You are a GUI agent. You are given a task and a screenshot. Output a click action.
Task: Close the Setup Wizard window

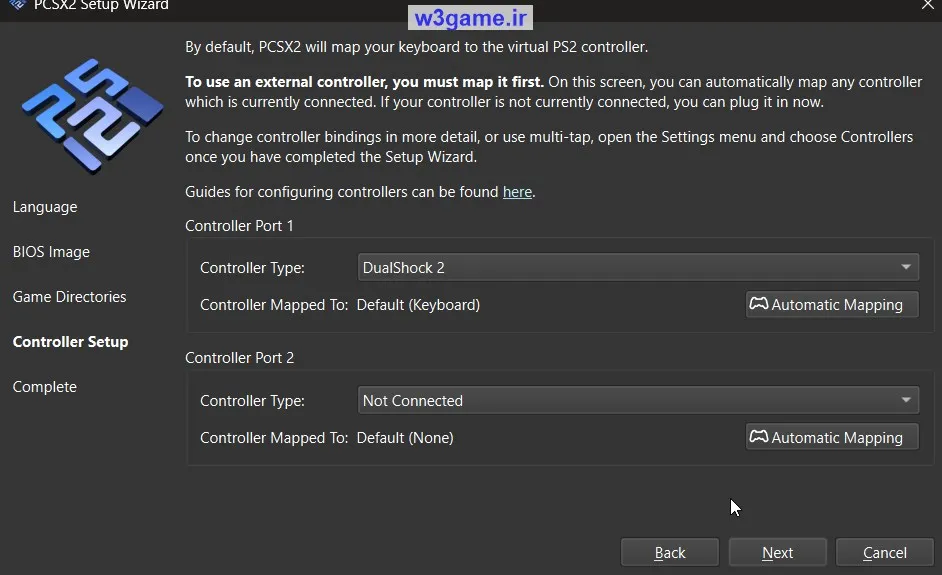click(x=928, y=5)
